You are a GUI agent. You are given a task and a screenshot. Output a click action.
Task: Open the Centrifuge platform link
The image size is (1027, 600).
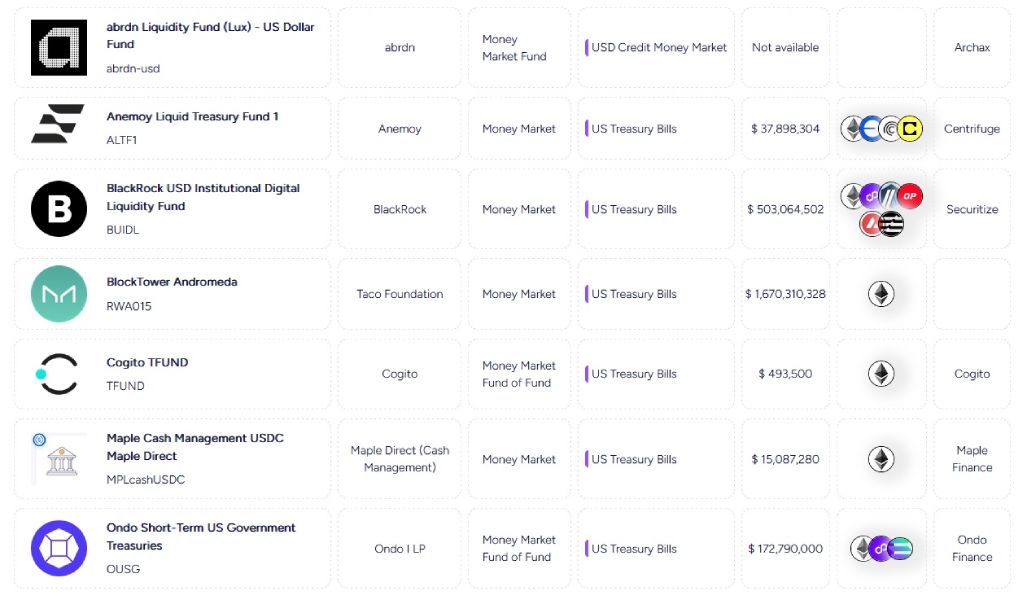click(971, 129)
